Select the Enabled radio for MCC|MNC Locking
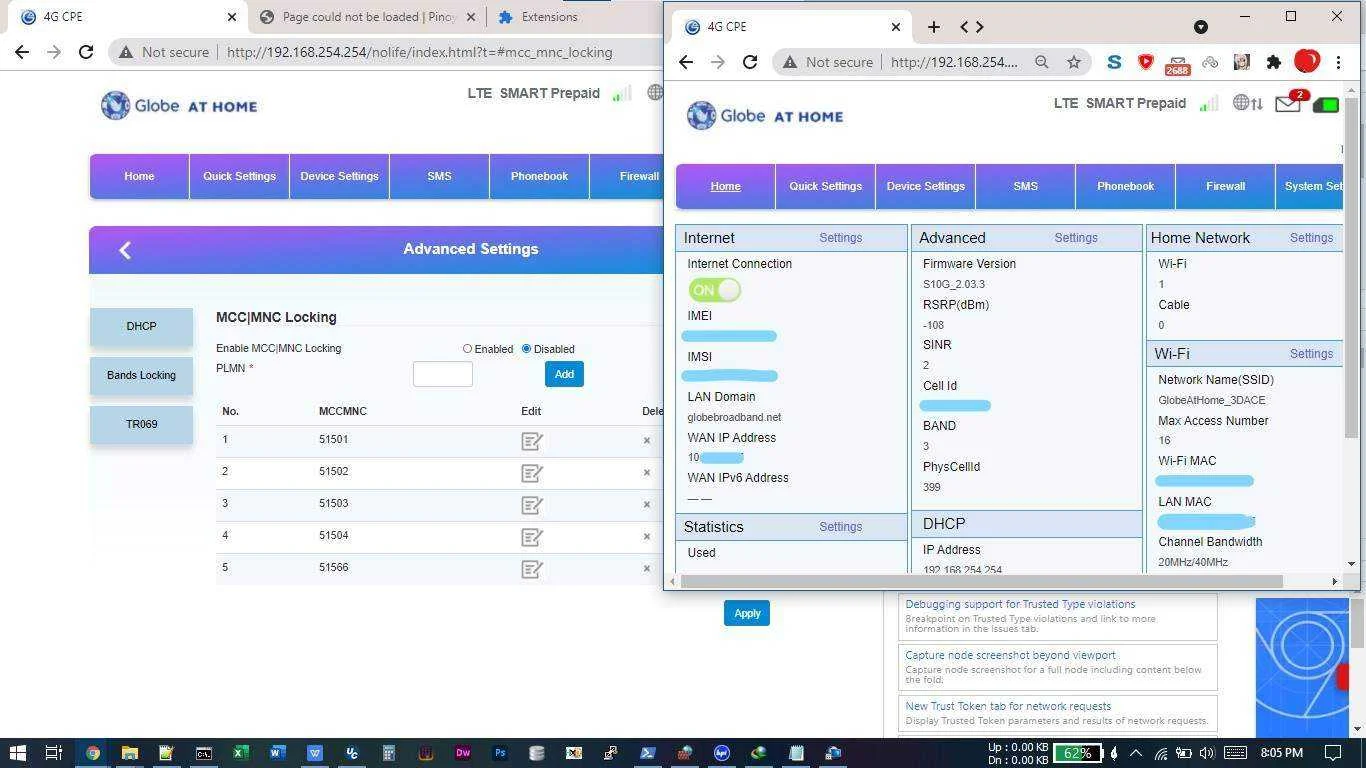The image size is (1366, 768). (x=467, y=349)
